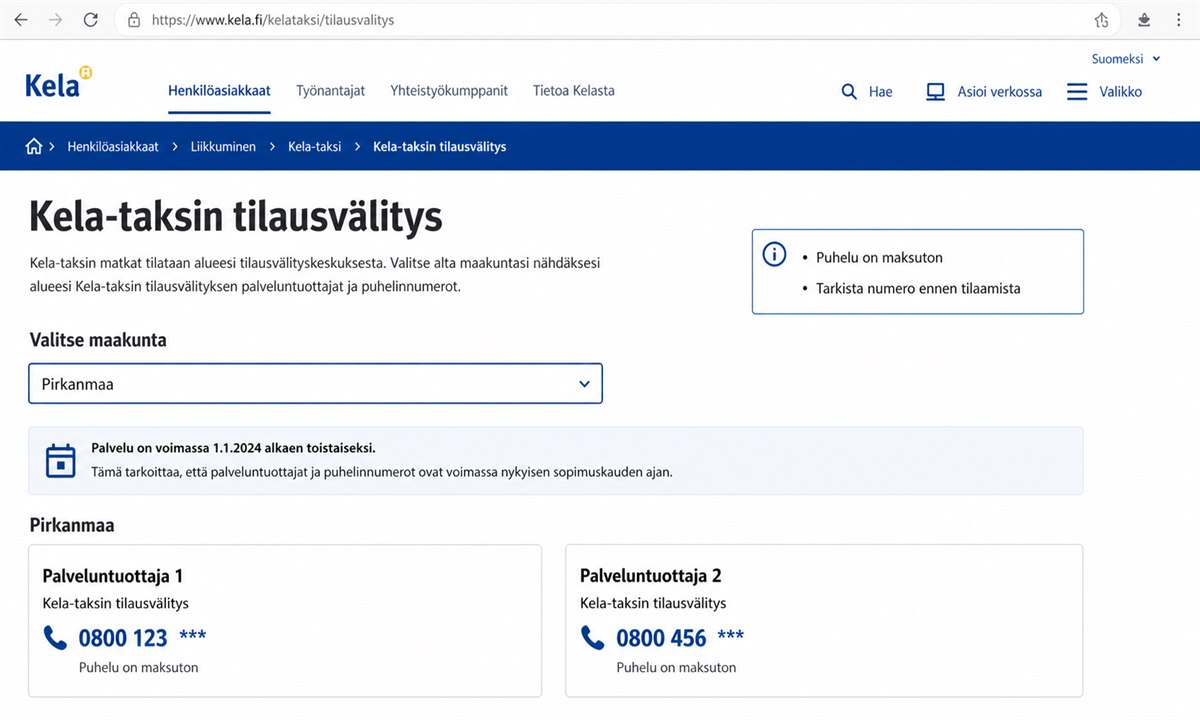The width and height of the screenshot is (1200, 720).
Task: Go to Liikkuminen in breadcrumb
Action: coord(223,147)
